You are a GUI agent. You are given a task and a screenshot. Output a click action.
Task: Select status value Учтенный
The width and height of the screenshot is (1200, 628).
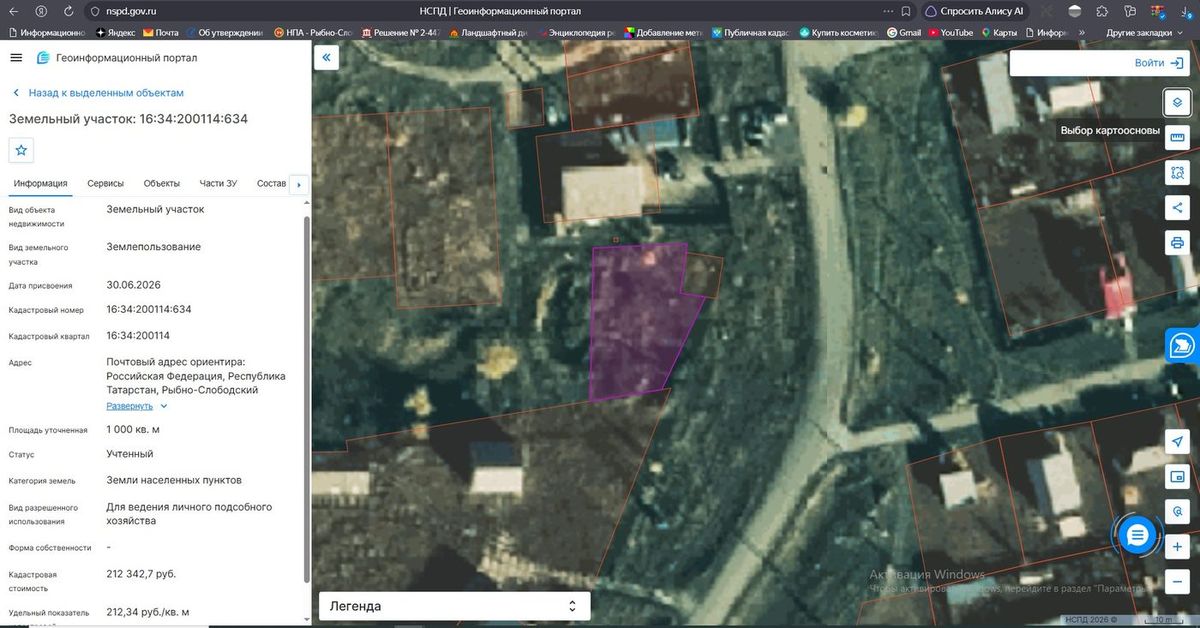[130, 454]
